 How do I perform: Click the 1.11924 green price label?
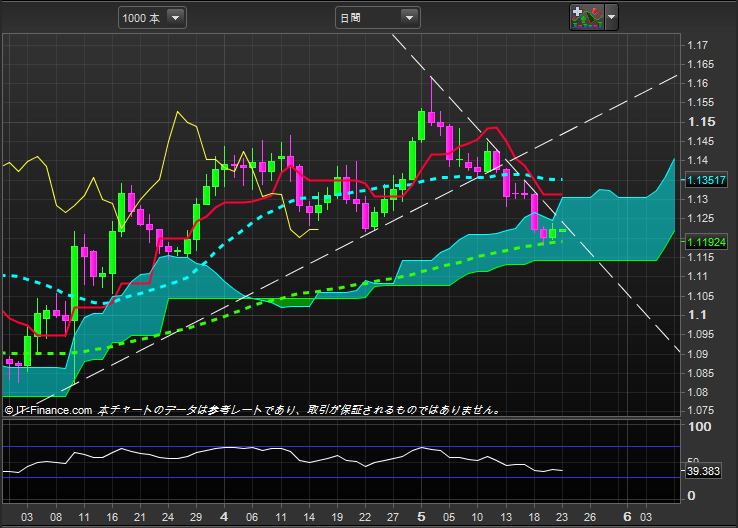706,242
